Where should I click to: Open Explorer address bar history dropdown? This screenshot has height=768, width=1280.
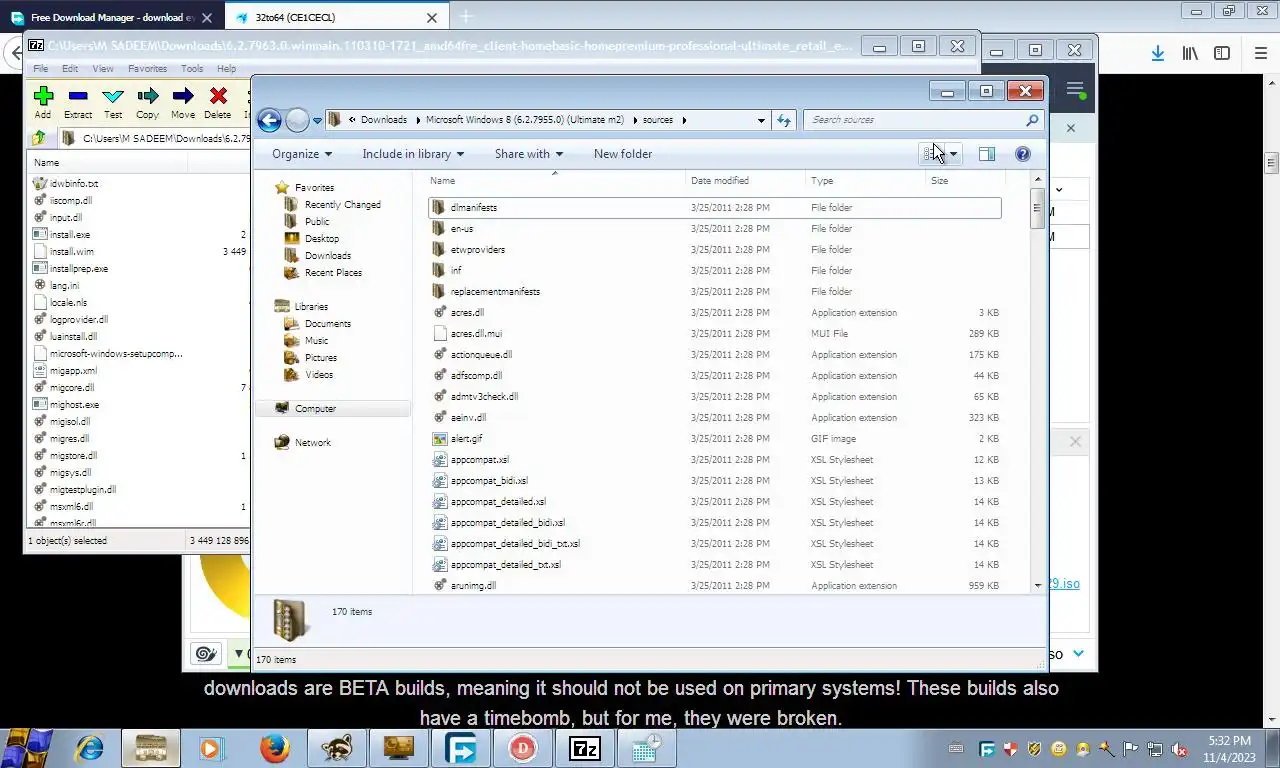tap(761, 120)
